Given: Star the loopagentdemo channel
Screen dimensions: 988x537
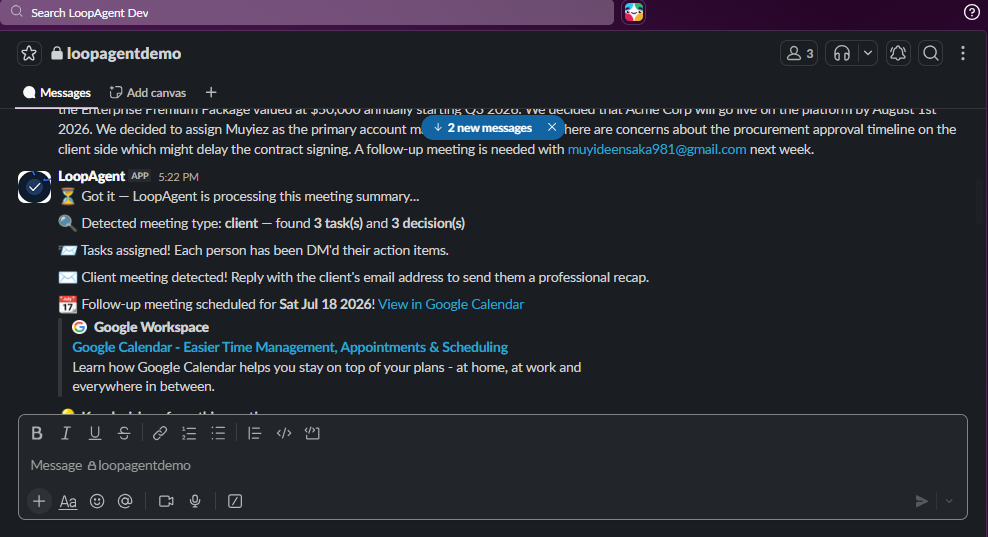Looking at the screenshot, I should (x=29, y=54).
